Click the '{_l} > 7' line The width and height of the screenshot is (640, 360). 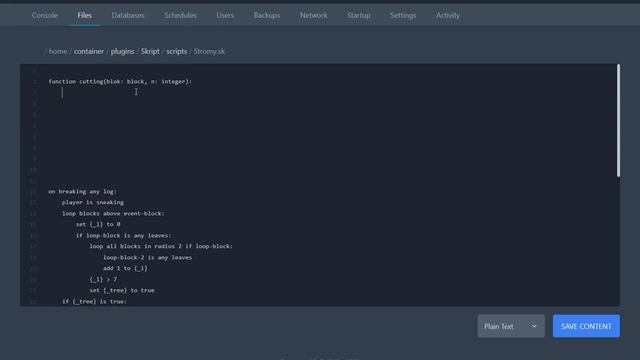(103, 280)
